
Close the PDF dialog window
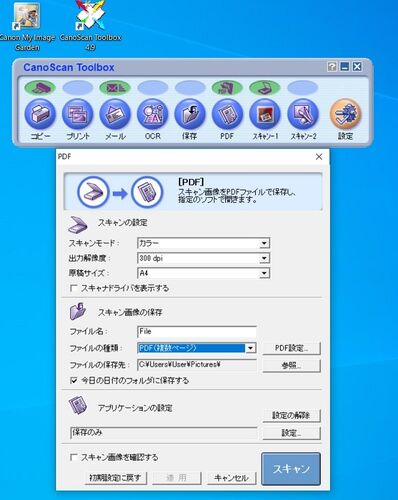pyautogui.click(x=319, y=156)
